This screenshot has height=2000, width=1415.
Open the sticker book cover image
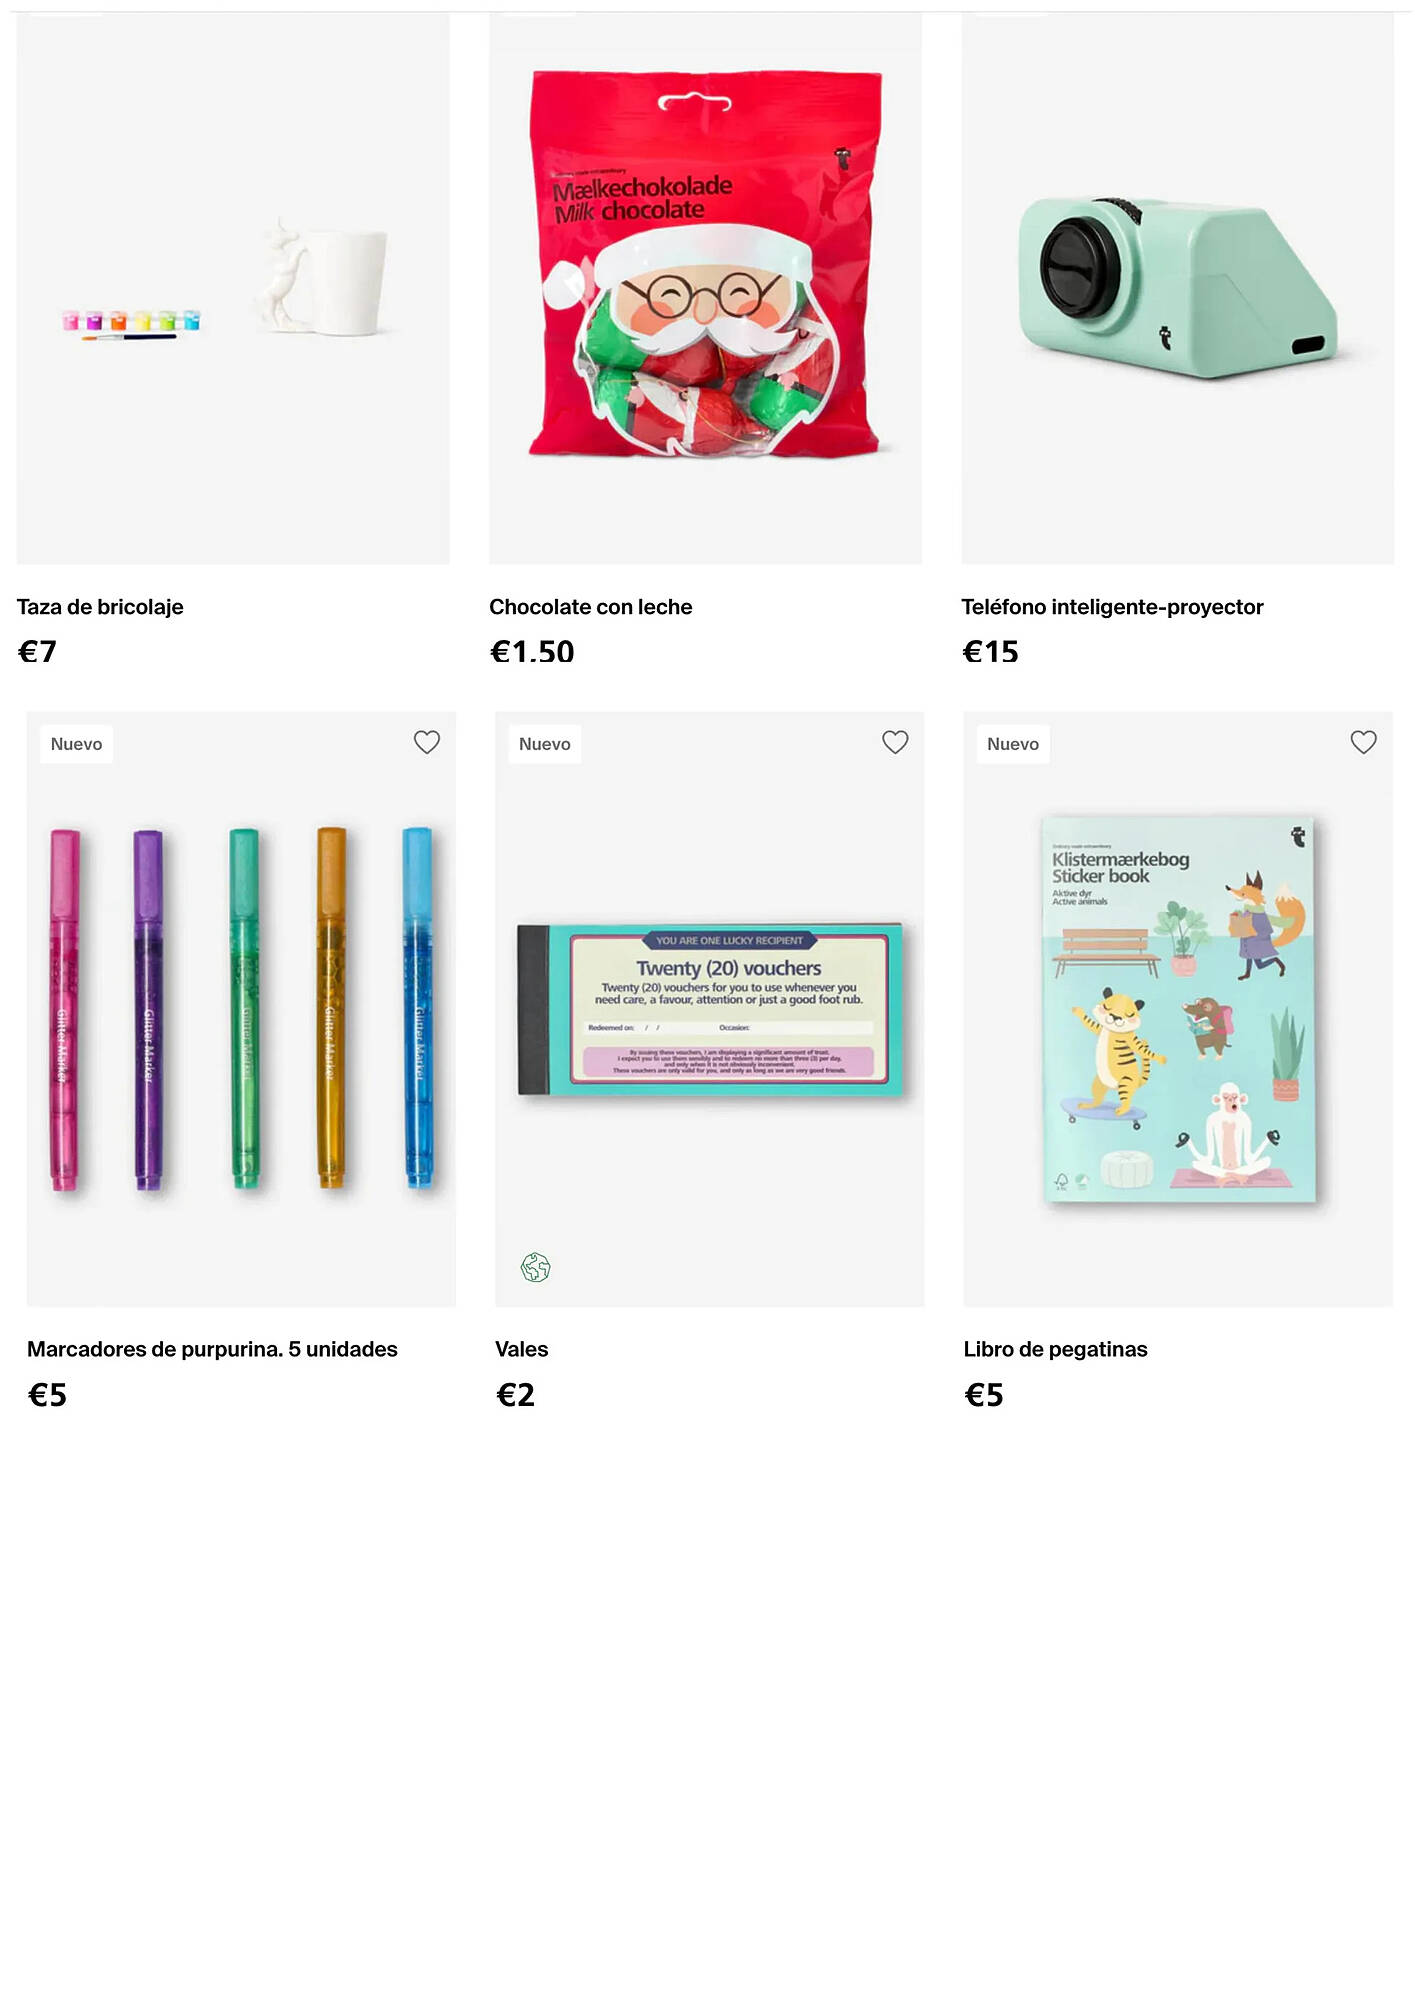pos(1178,1009)
